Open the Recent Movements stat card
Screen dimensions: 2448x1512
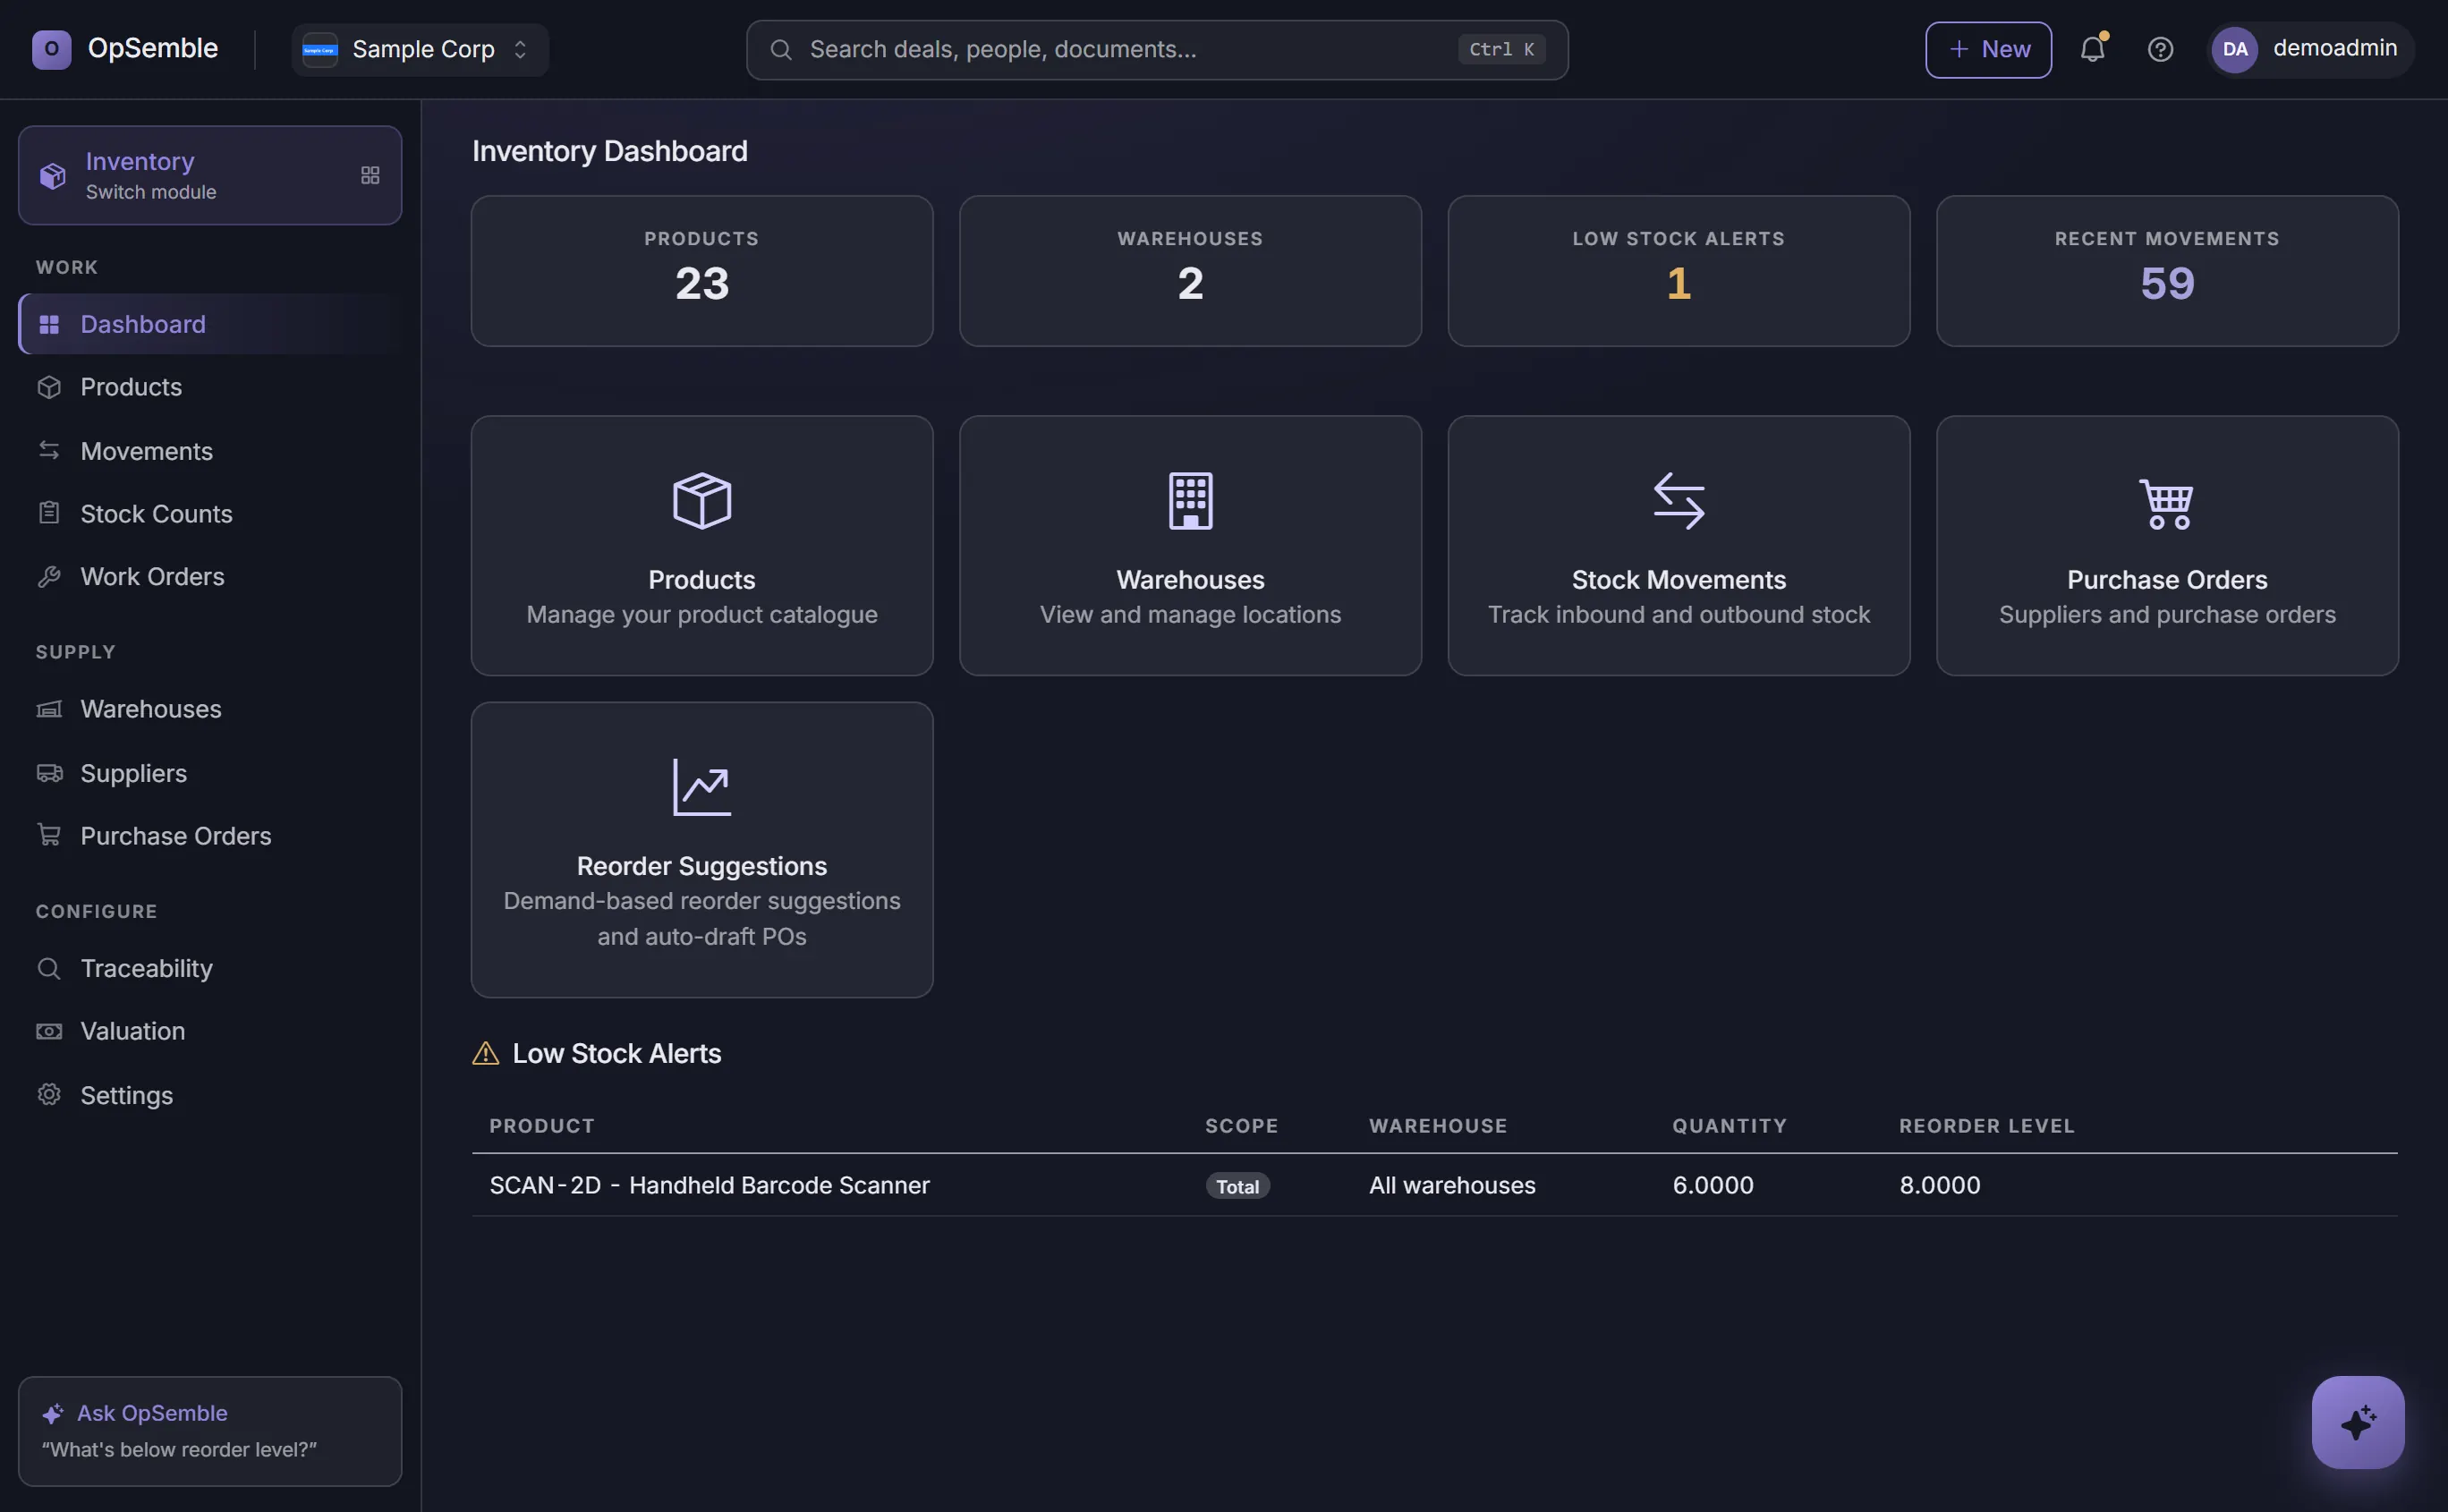[x=2167, y=271]
